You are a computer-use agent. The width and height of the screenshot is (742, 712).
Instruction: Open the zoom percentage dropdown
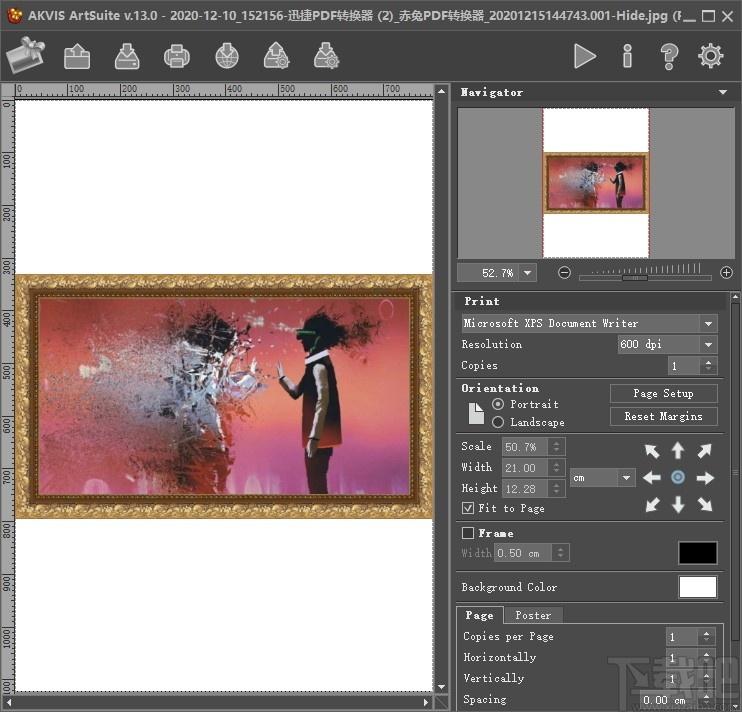click(x=527, y=273)
